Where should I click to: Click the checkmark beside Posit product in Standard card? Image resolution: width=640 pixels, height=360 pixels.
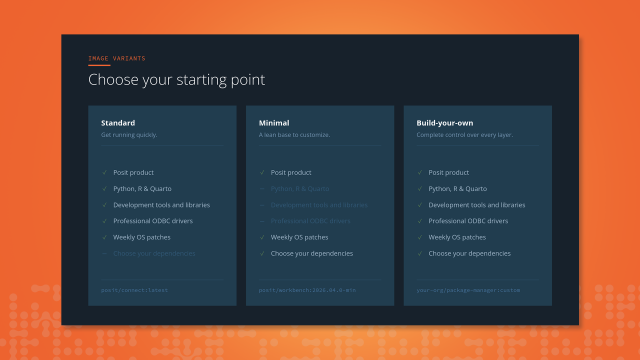click(104, 172)
